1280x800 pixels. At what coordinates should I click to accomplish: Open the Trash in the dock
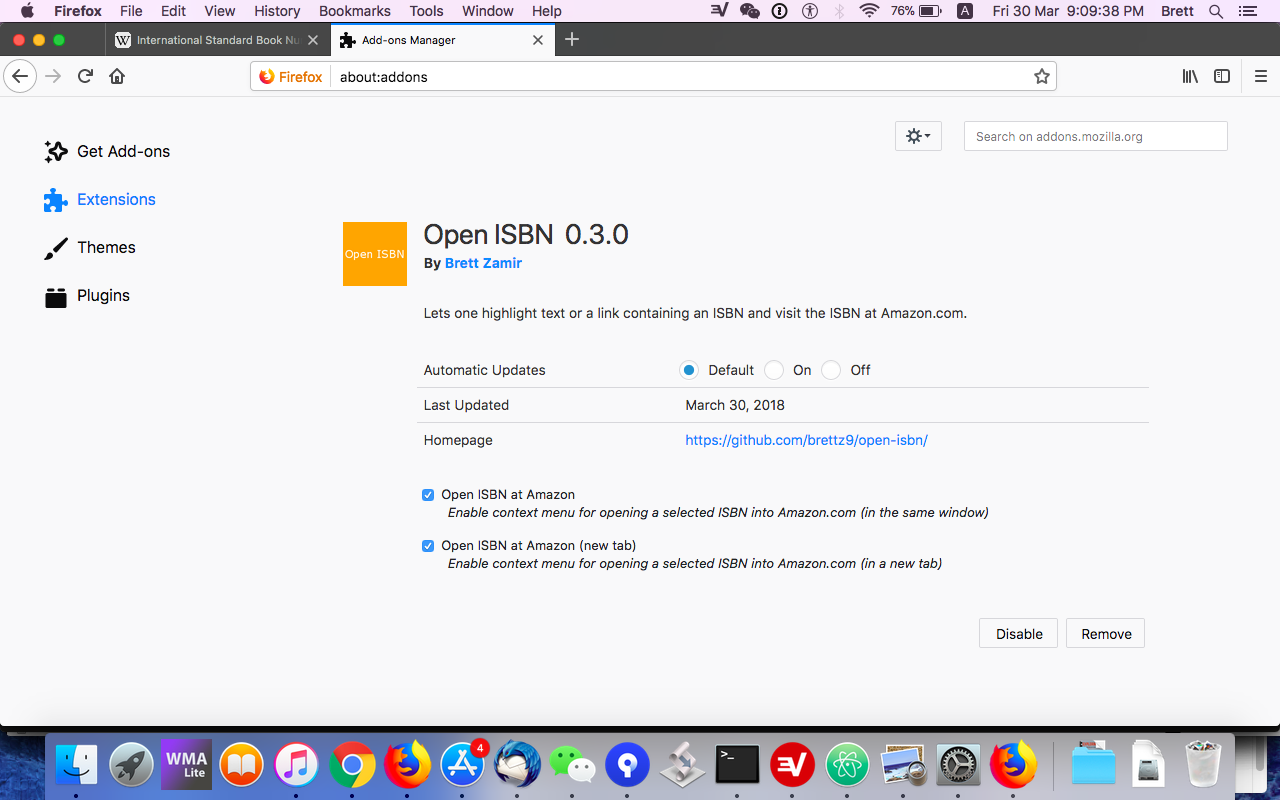click(x=1203, y=766)
